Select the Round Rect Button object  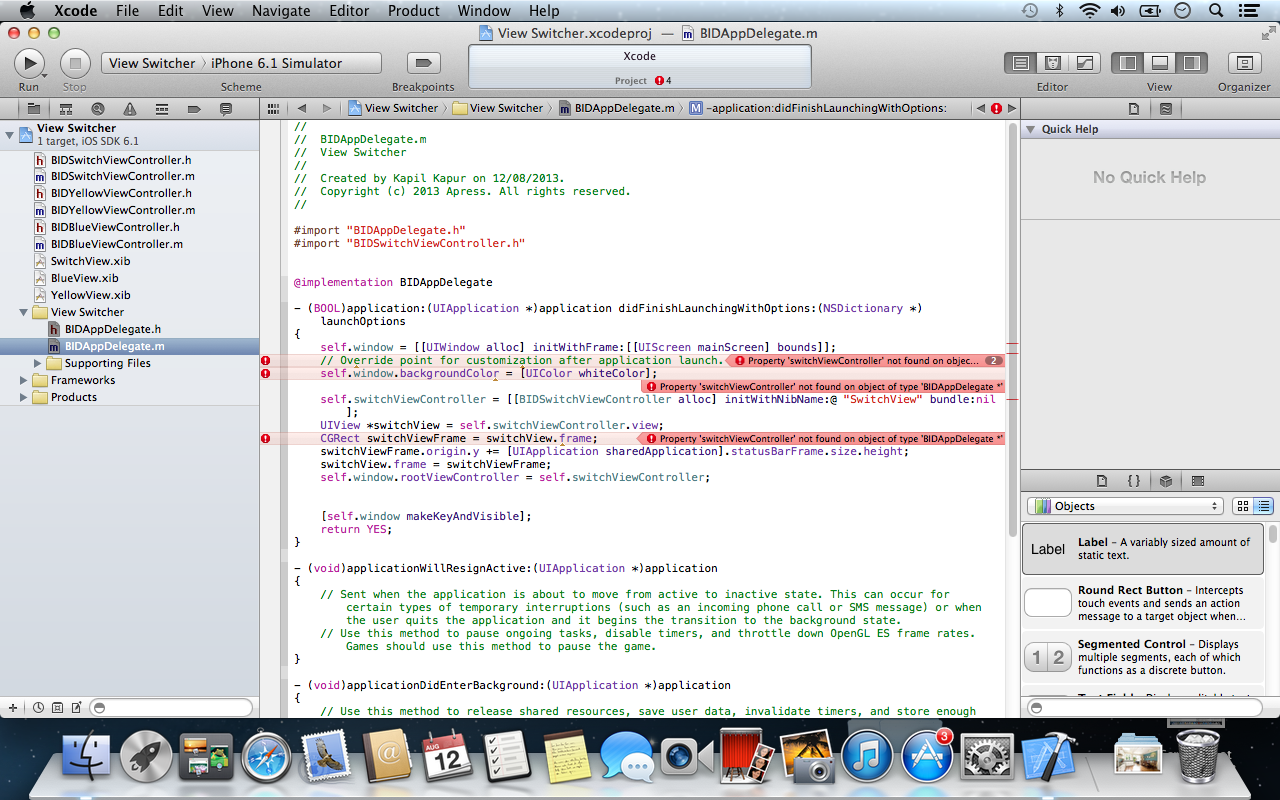[1143, 603]
